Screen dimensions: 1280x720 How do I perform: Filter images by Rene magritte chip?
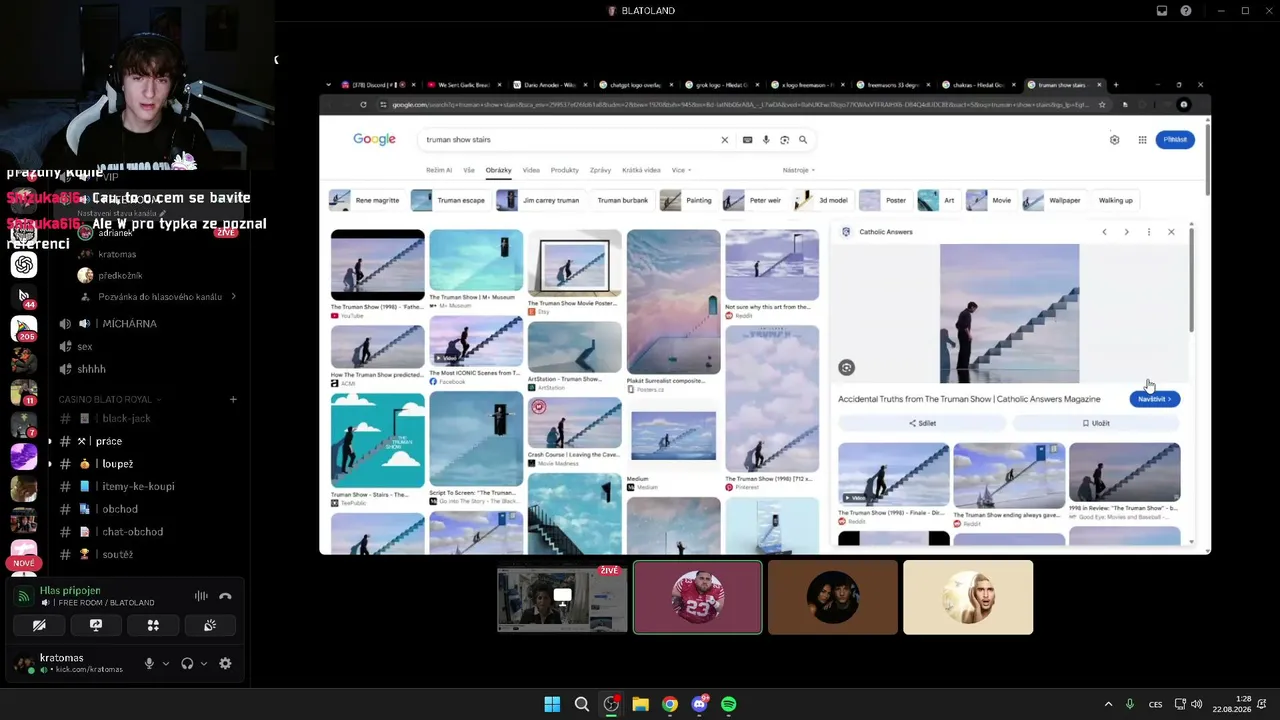pos(365,200)
